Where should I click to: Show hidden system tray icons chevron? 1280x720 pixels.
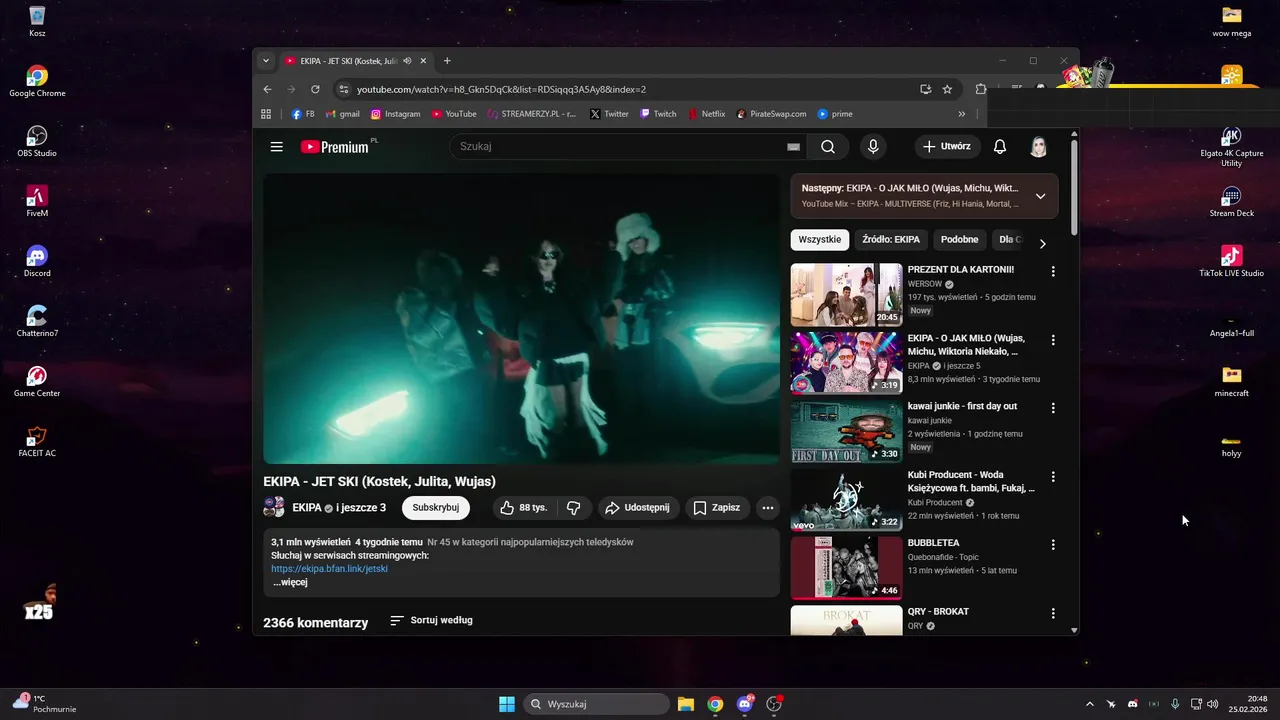(x=1089, y=704)
